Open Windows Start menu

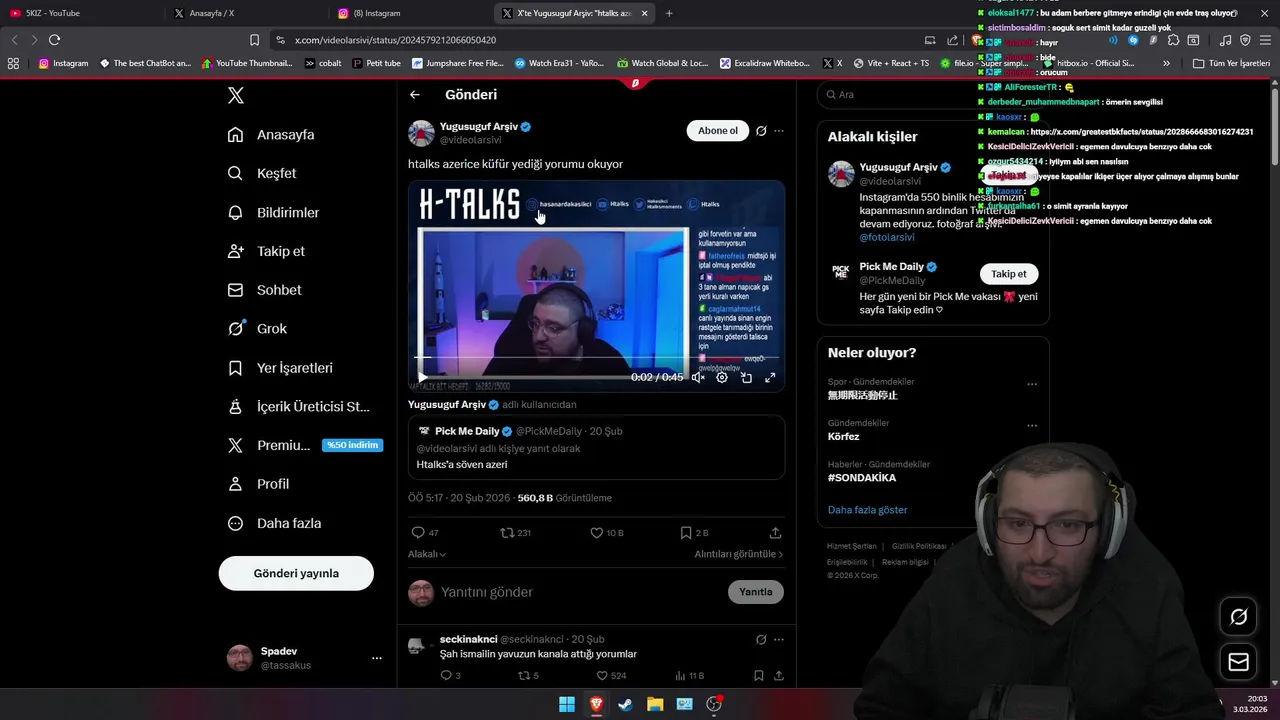[x=566, y=704]
